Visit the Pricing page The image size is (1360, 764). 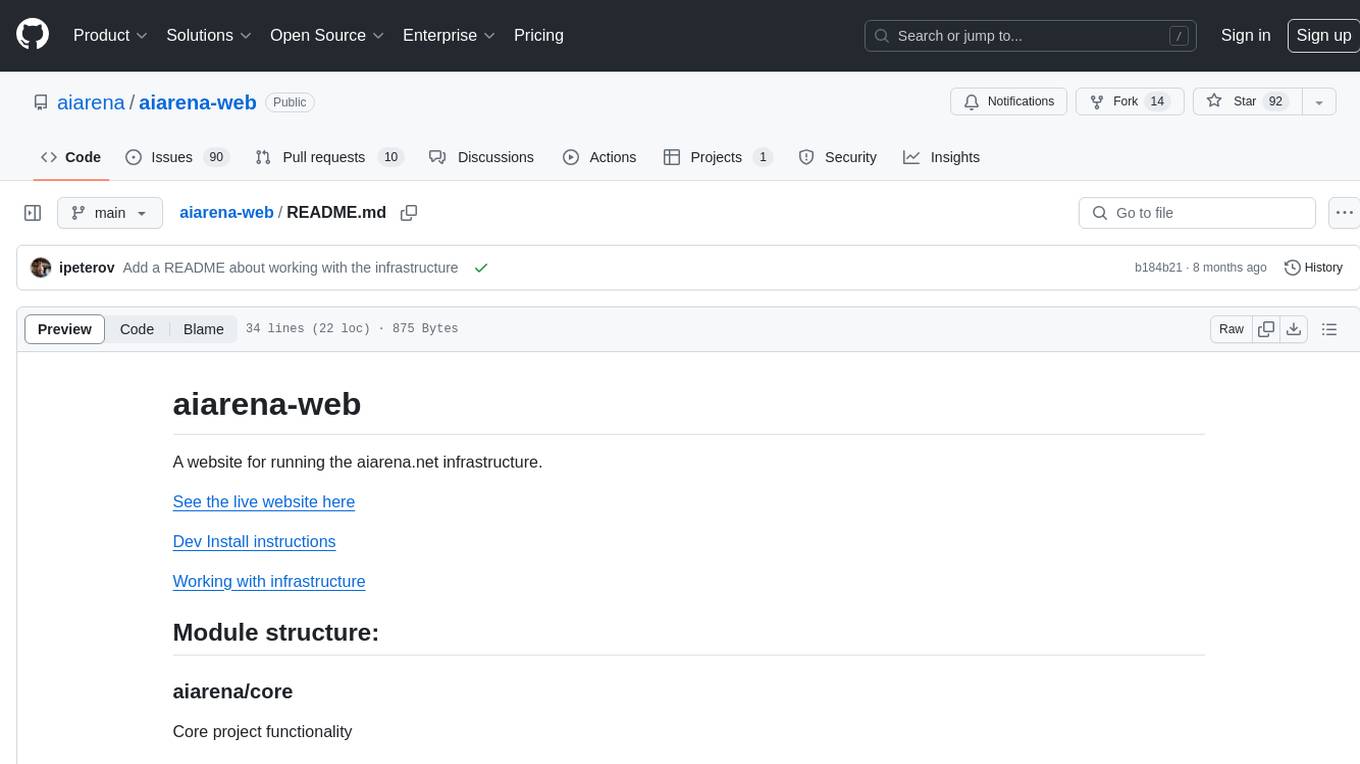539,35
